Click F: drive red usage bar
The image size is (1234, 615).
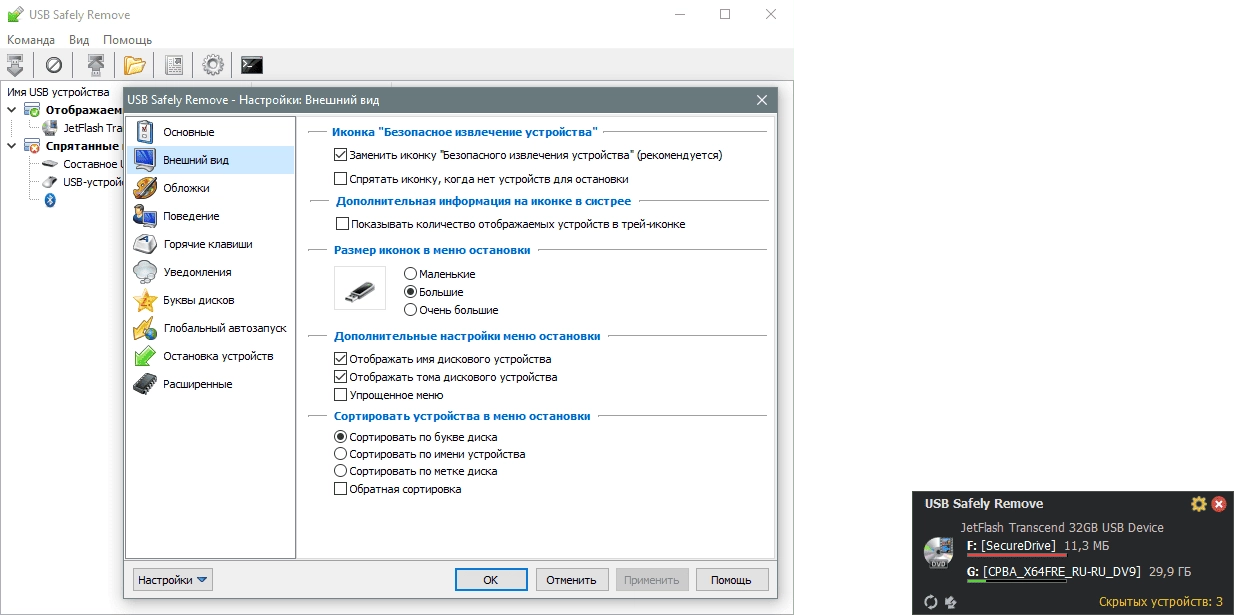[x=1017, y=555]
